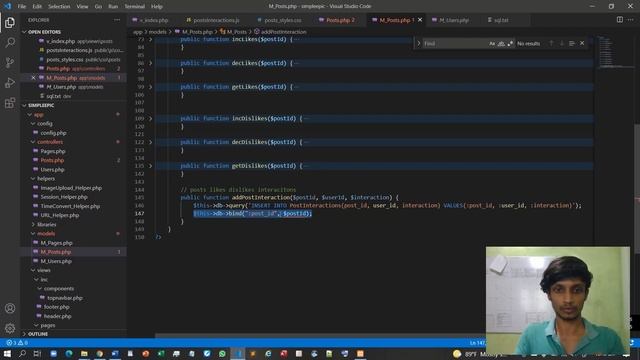Open the Extensions view
Image resolution: width=640 pixels, height=360 pixels.
[10, 102]
